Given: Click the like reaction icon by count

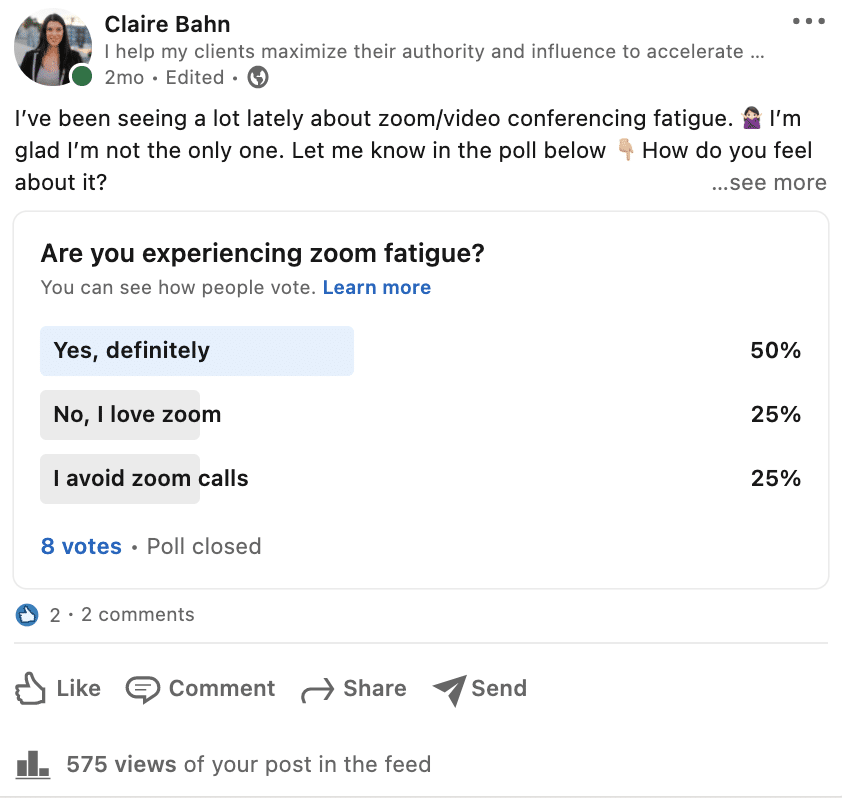Looking at the screenshot, I should click(27, 615).
